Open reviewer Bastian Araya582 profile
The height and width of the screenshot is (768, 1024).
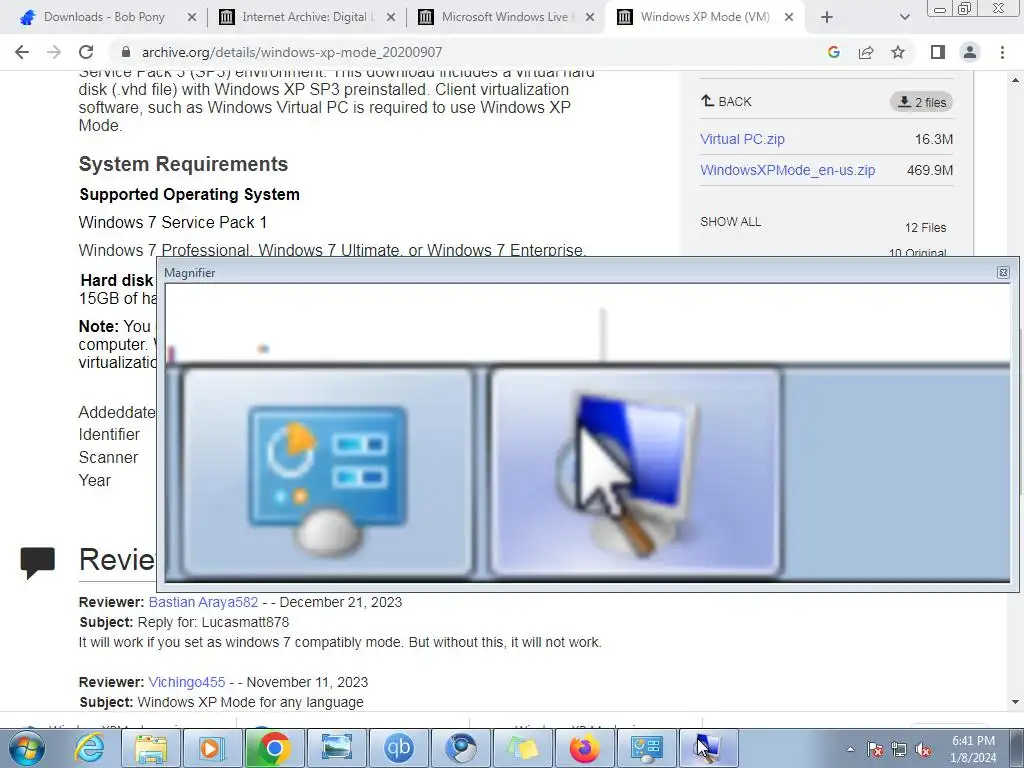click(x=203, y=602)
